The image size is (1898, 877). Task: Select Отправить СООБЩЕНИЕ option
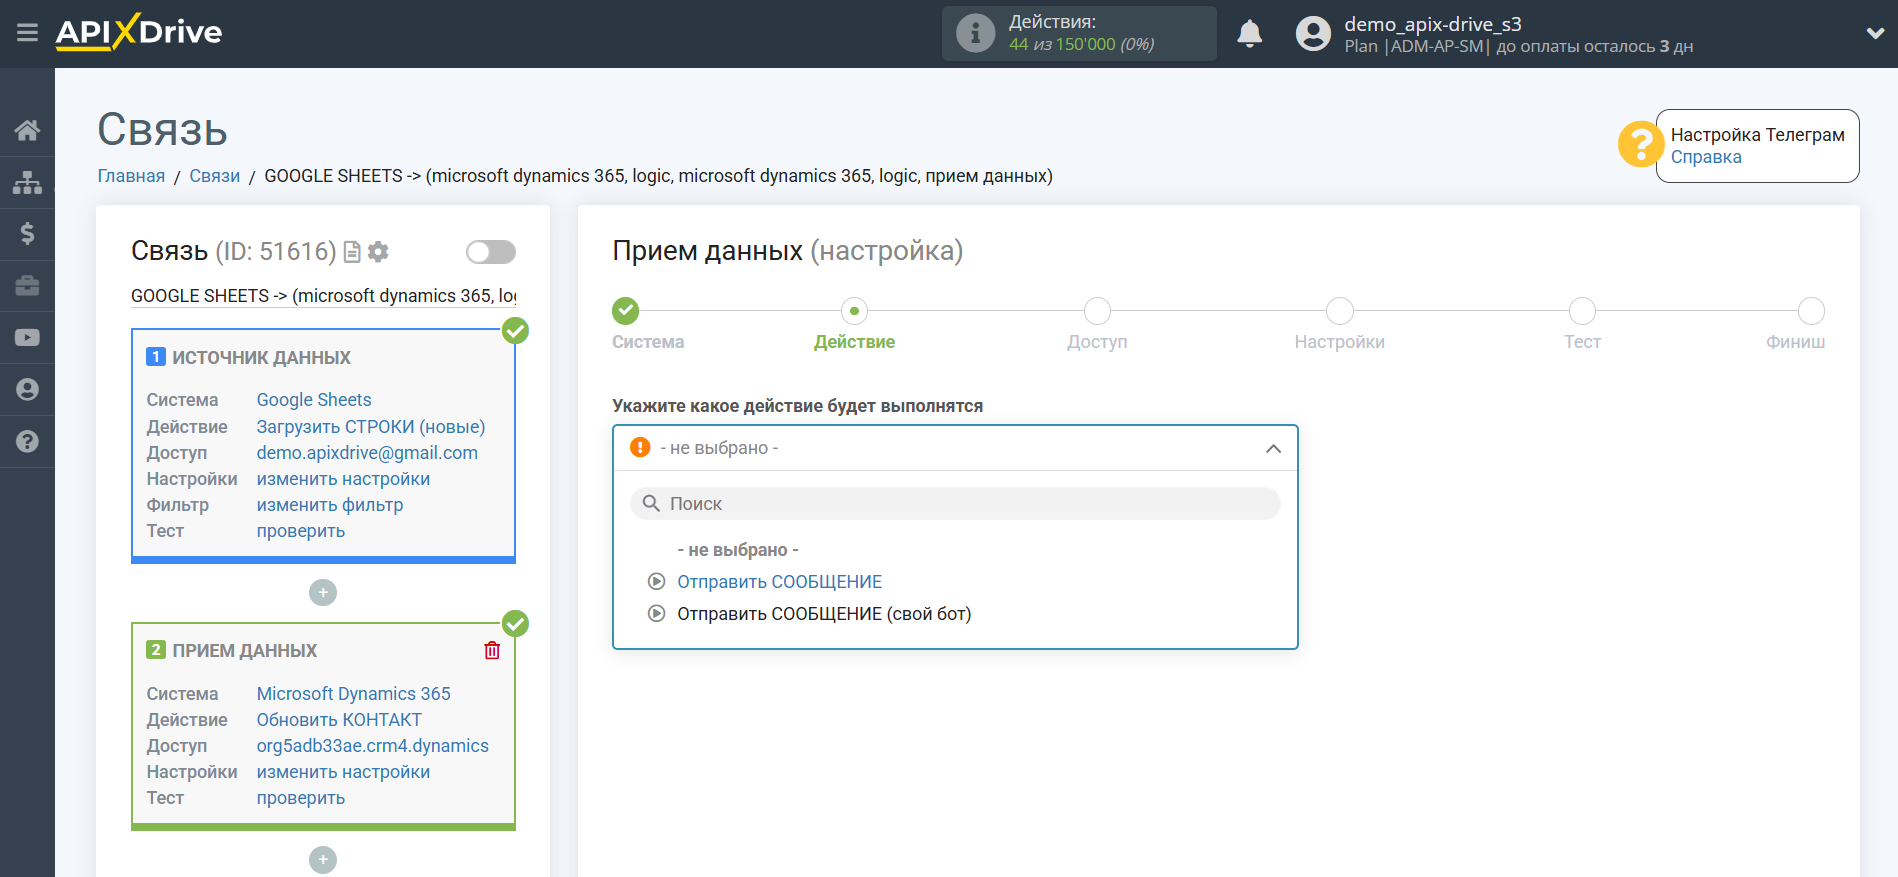(x=780, y=582)
